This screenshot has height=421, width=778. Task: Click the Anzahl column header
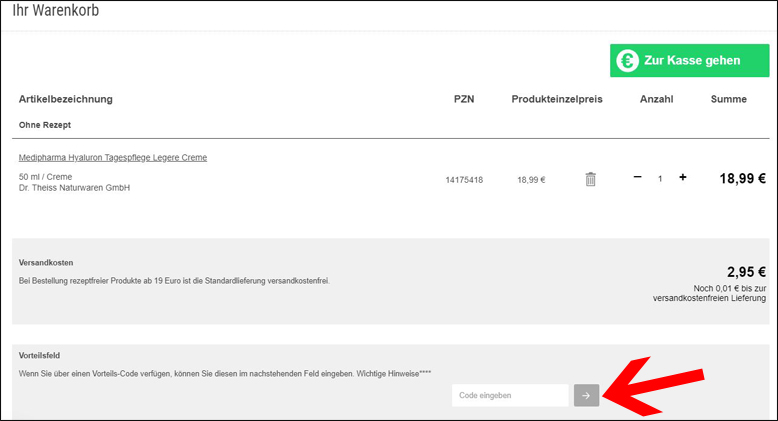point(656,99)
